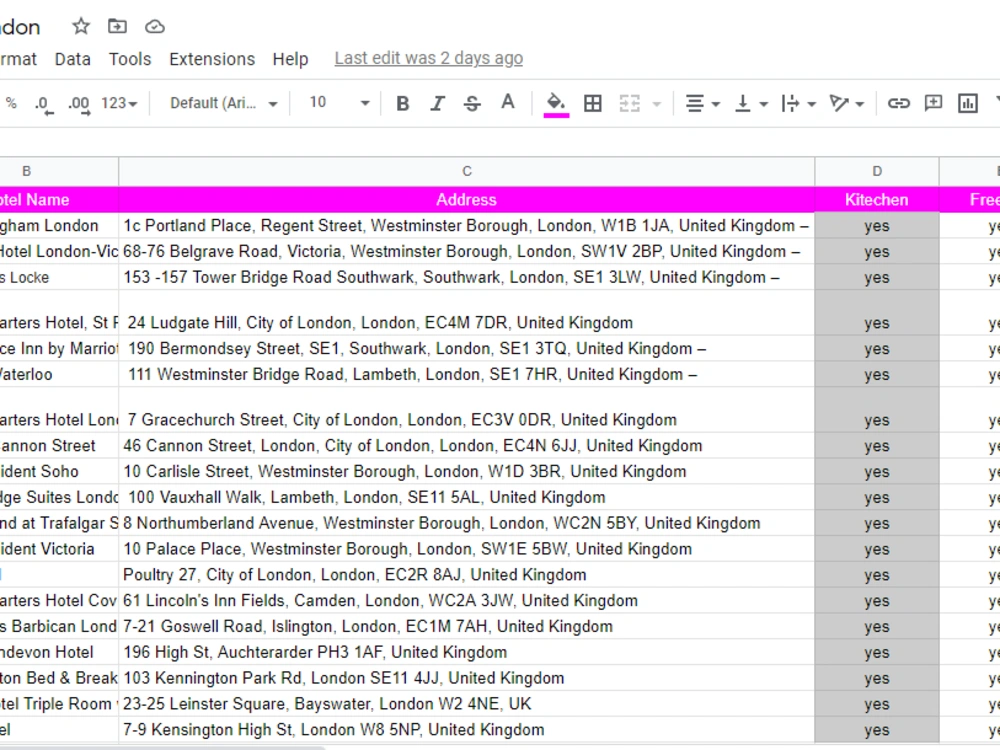1000x750 pixels.
Task: Open more number formats (123) dropdown
Action: pos(119,103)
